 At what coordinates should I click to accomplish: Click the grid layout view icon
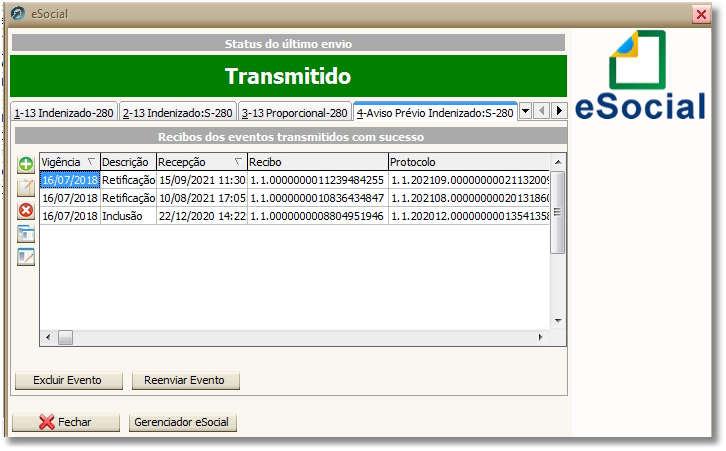coord(26,234)
